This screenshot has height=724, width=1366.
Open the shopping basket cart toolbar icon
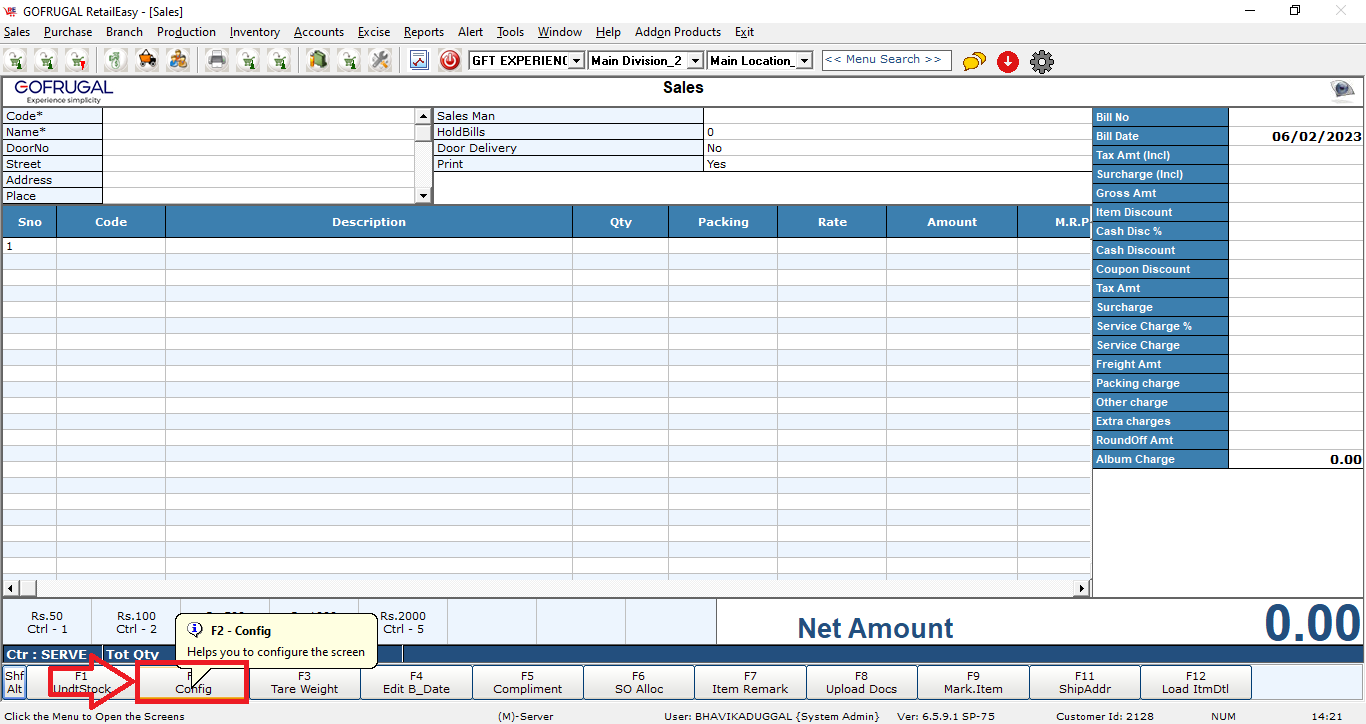pos(147,61)
